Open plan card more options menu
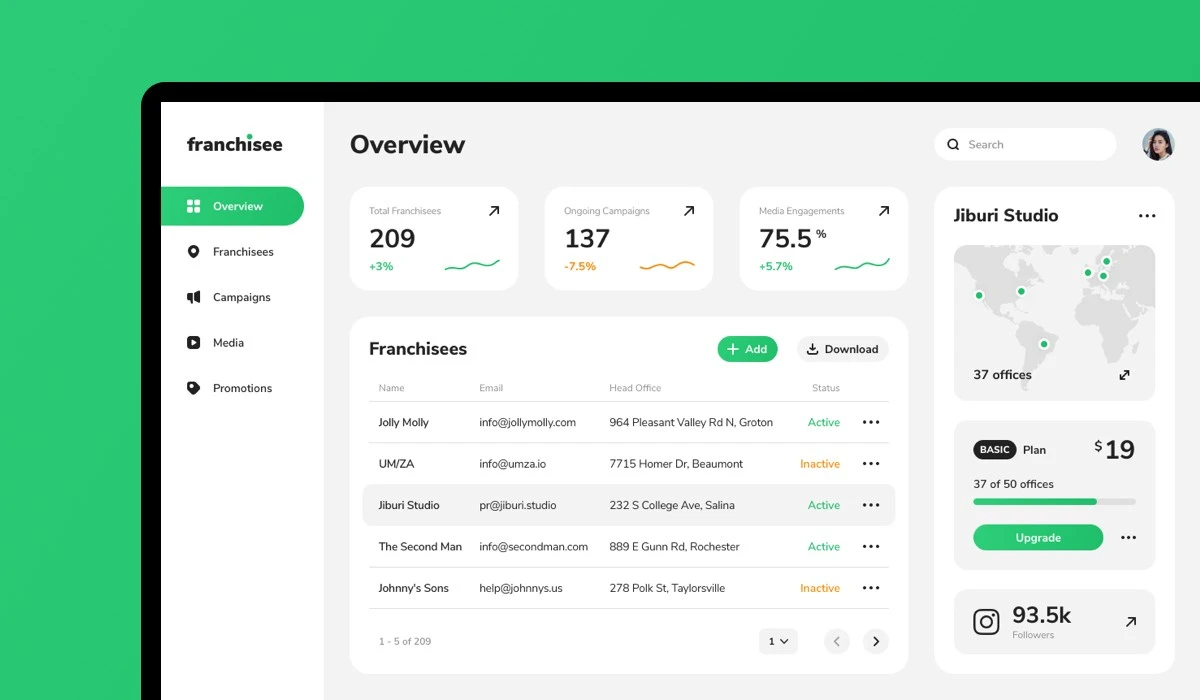Screen dimensions: 1200x700 [x=1128, y=538]
